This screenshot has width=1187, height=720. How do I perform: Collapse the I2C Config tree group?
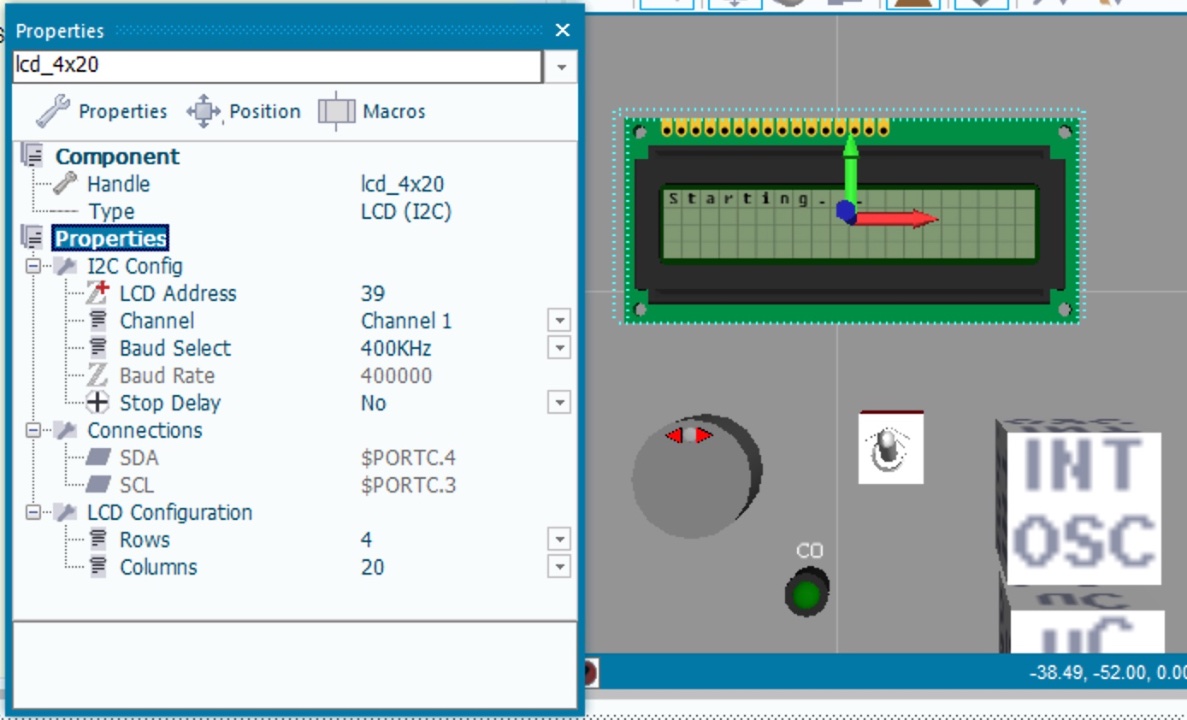click(x=33, y=266)
